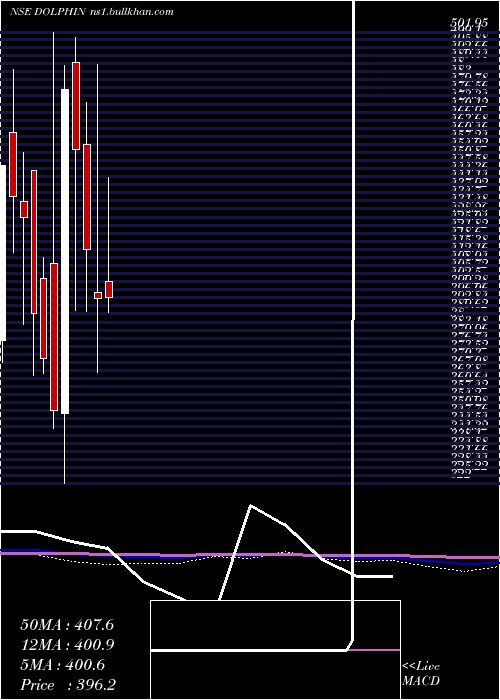This screenshot has width=500, height=700.
Task: Click the '5MA : 400.6' reading
Action: 62,665
